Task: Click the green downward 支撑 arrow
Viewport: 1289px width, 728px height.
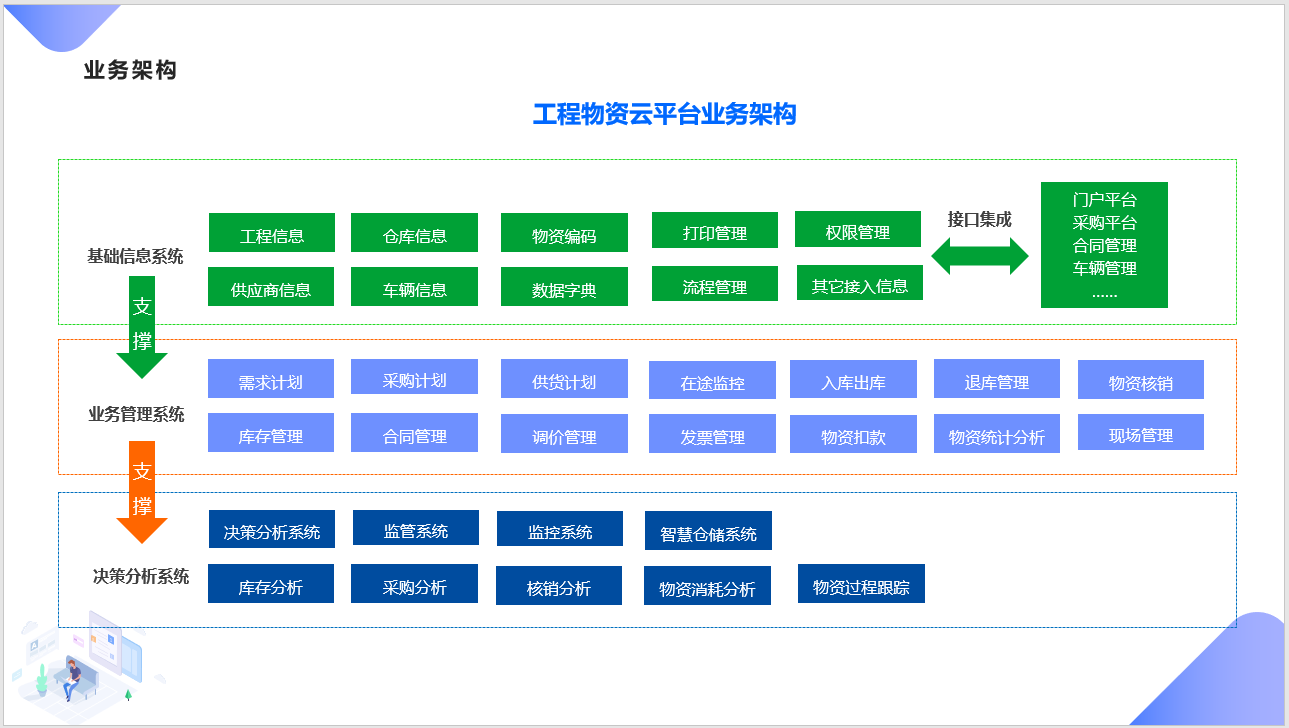Action: [142, 327]
